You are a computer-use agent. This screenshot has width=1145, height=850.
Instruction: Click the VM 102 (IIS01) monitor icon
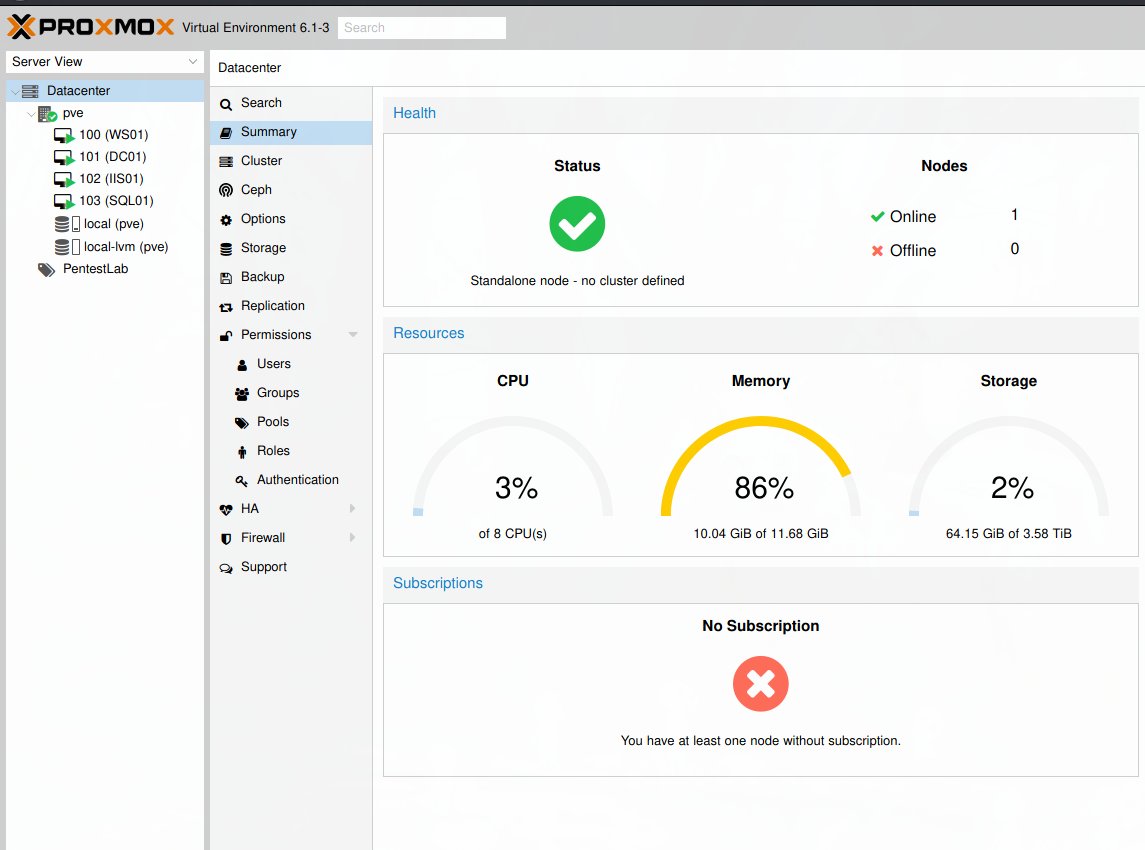coord(64,180)
